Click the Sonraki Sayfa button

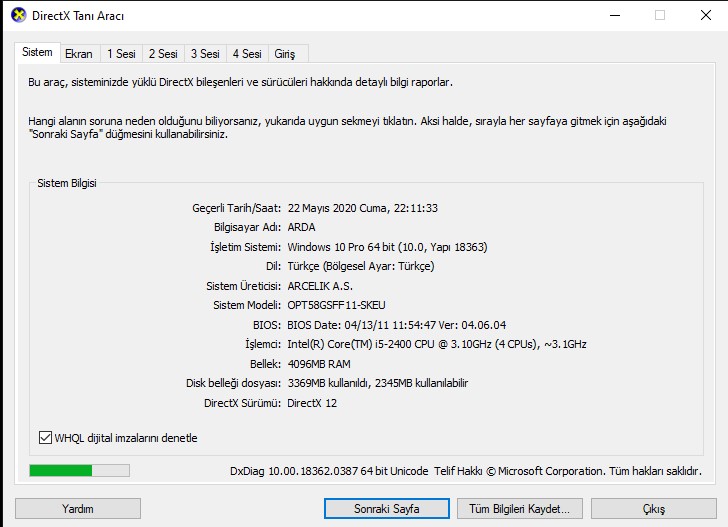pos(387,509)
